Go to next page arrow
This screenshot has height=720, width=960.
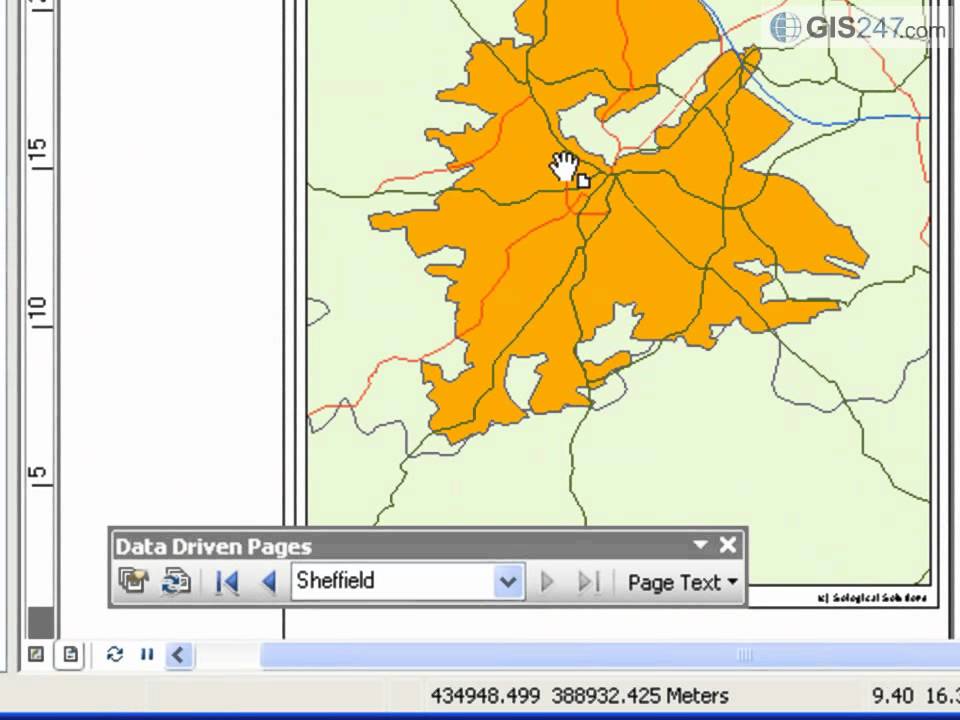[547, 582]
